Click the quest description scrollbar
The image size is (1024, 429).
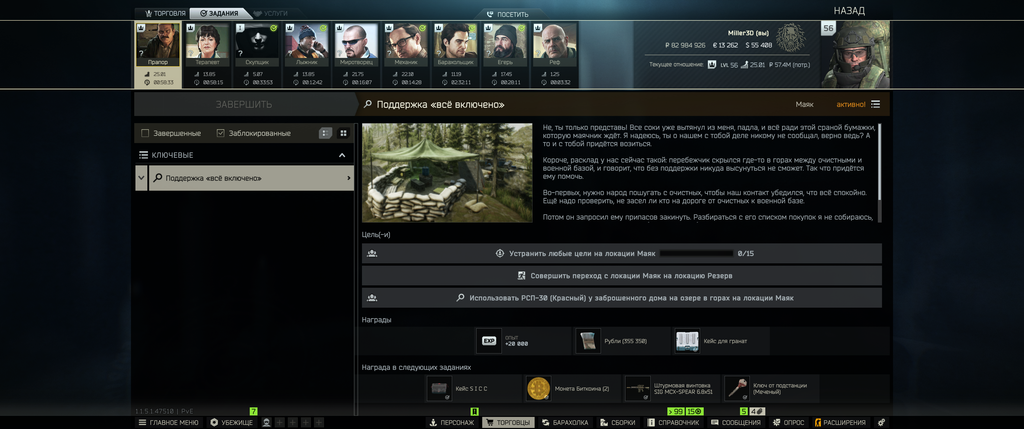tap(880, 161)
